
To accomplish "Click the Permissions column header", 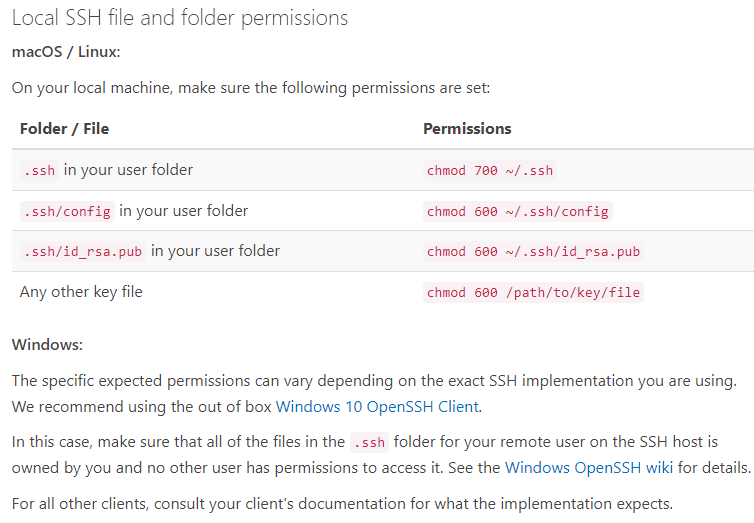I will (x=467, y=129).
